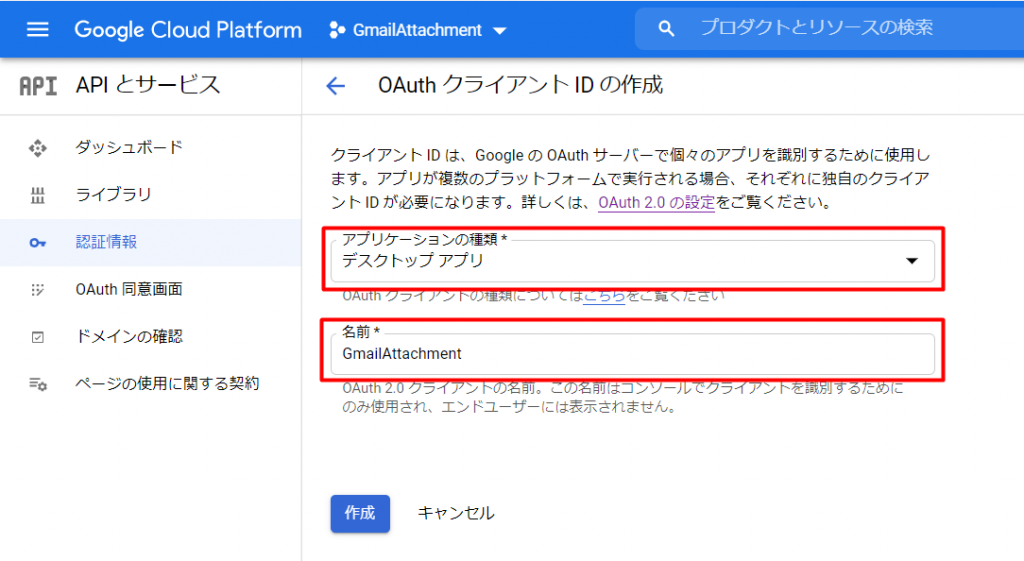Open the hamburger navigation menu

pyautogui.click(x=37, y=29)
